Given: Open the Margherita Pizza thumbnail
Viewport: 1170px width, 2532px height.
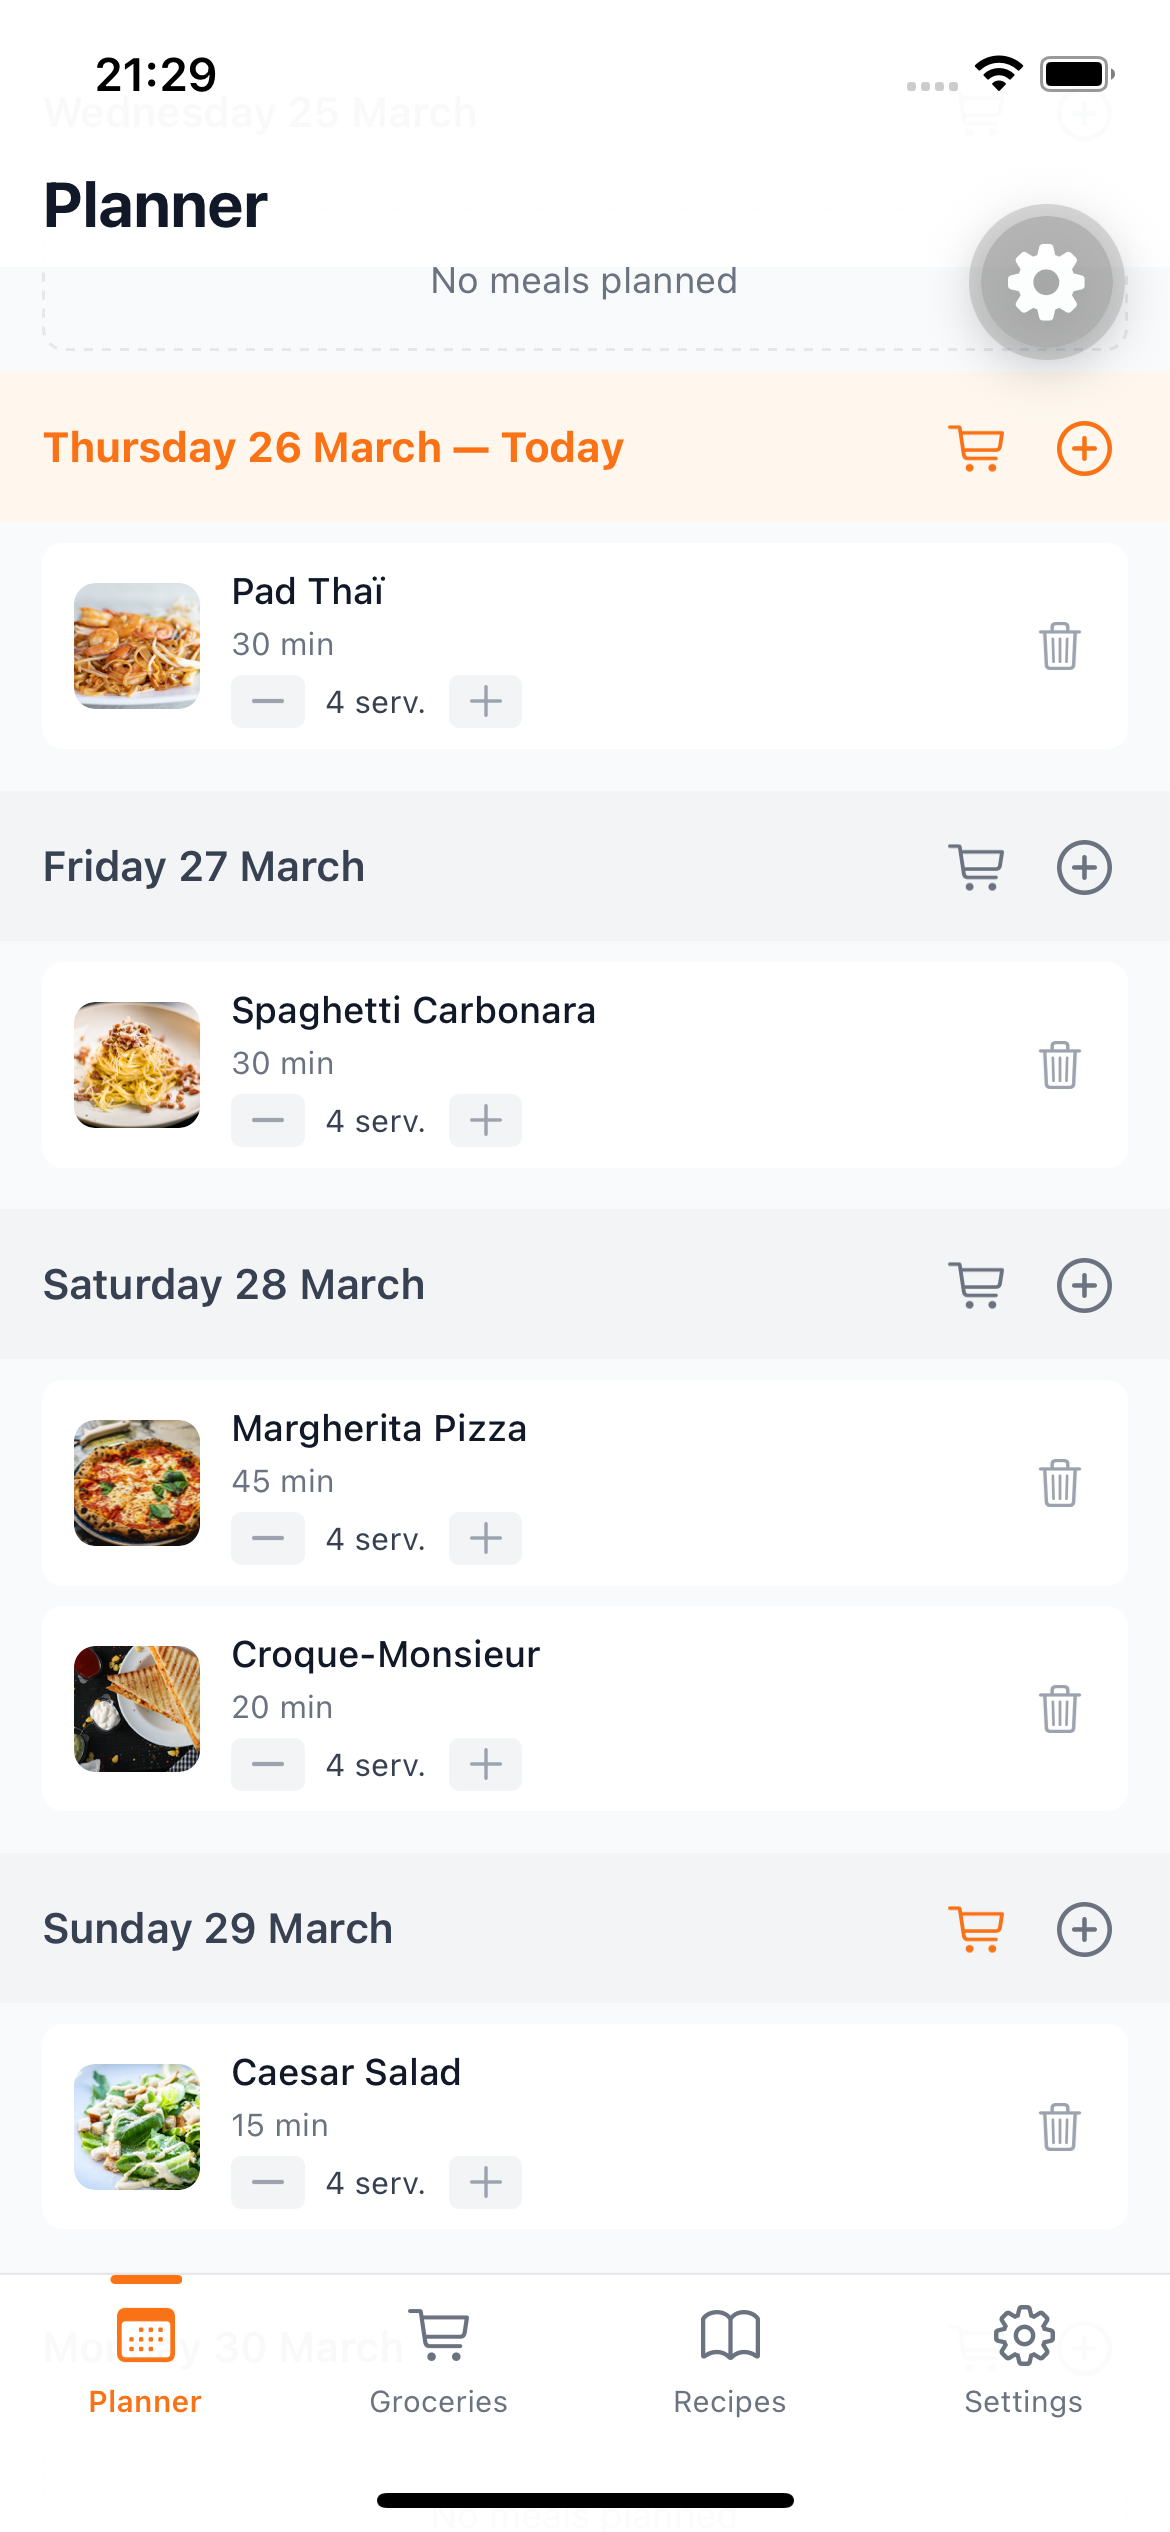Looking at the screenshot, I should click(x=137, y=1483).
